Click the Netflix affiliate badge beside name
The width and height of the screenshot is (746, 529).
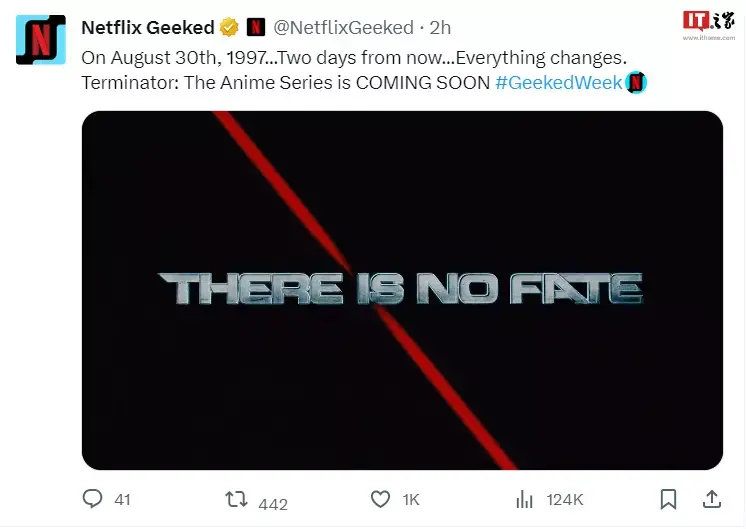click(x=255, y=27)
